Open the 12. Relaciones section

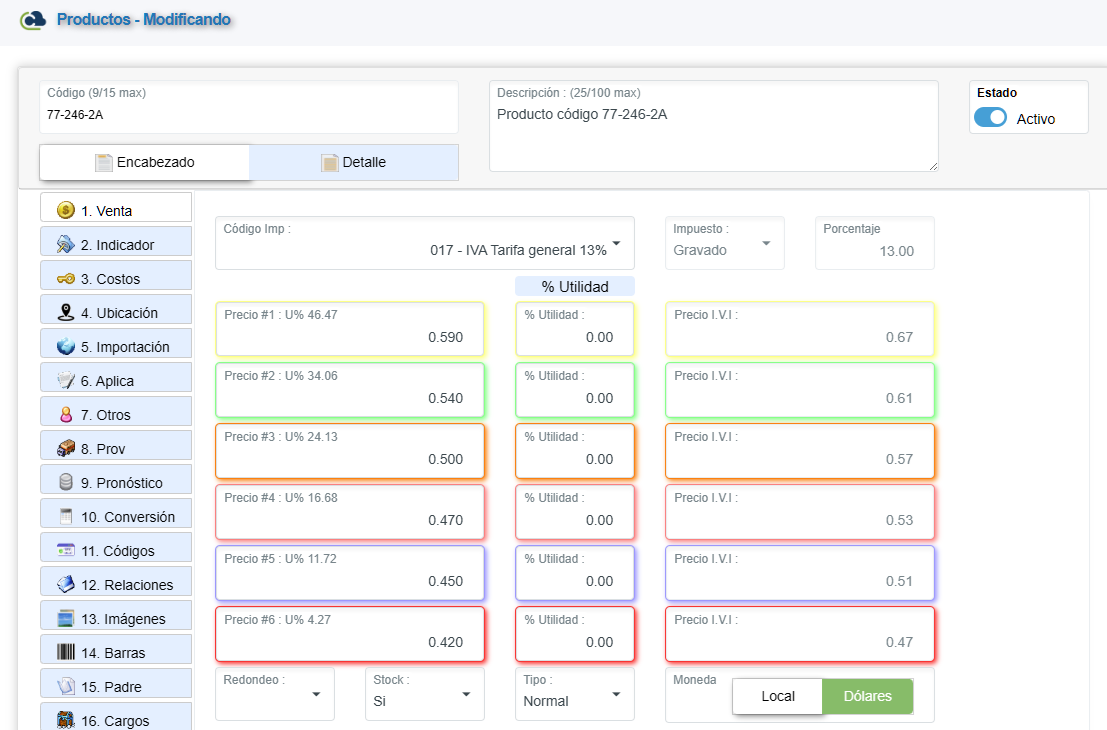click(x=116, y=584)
